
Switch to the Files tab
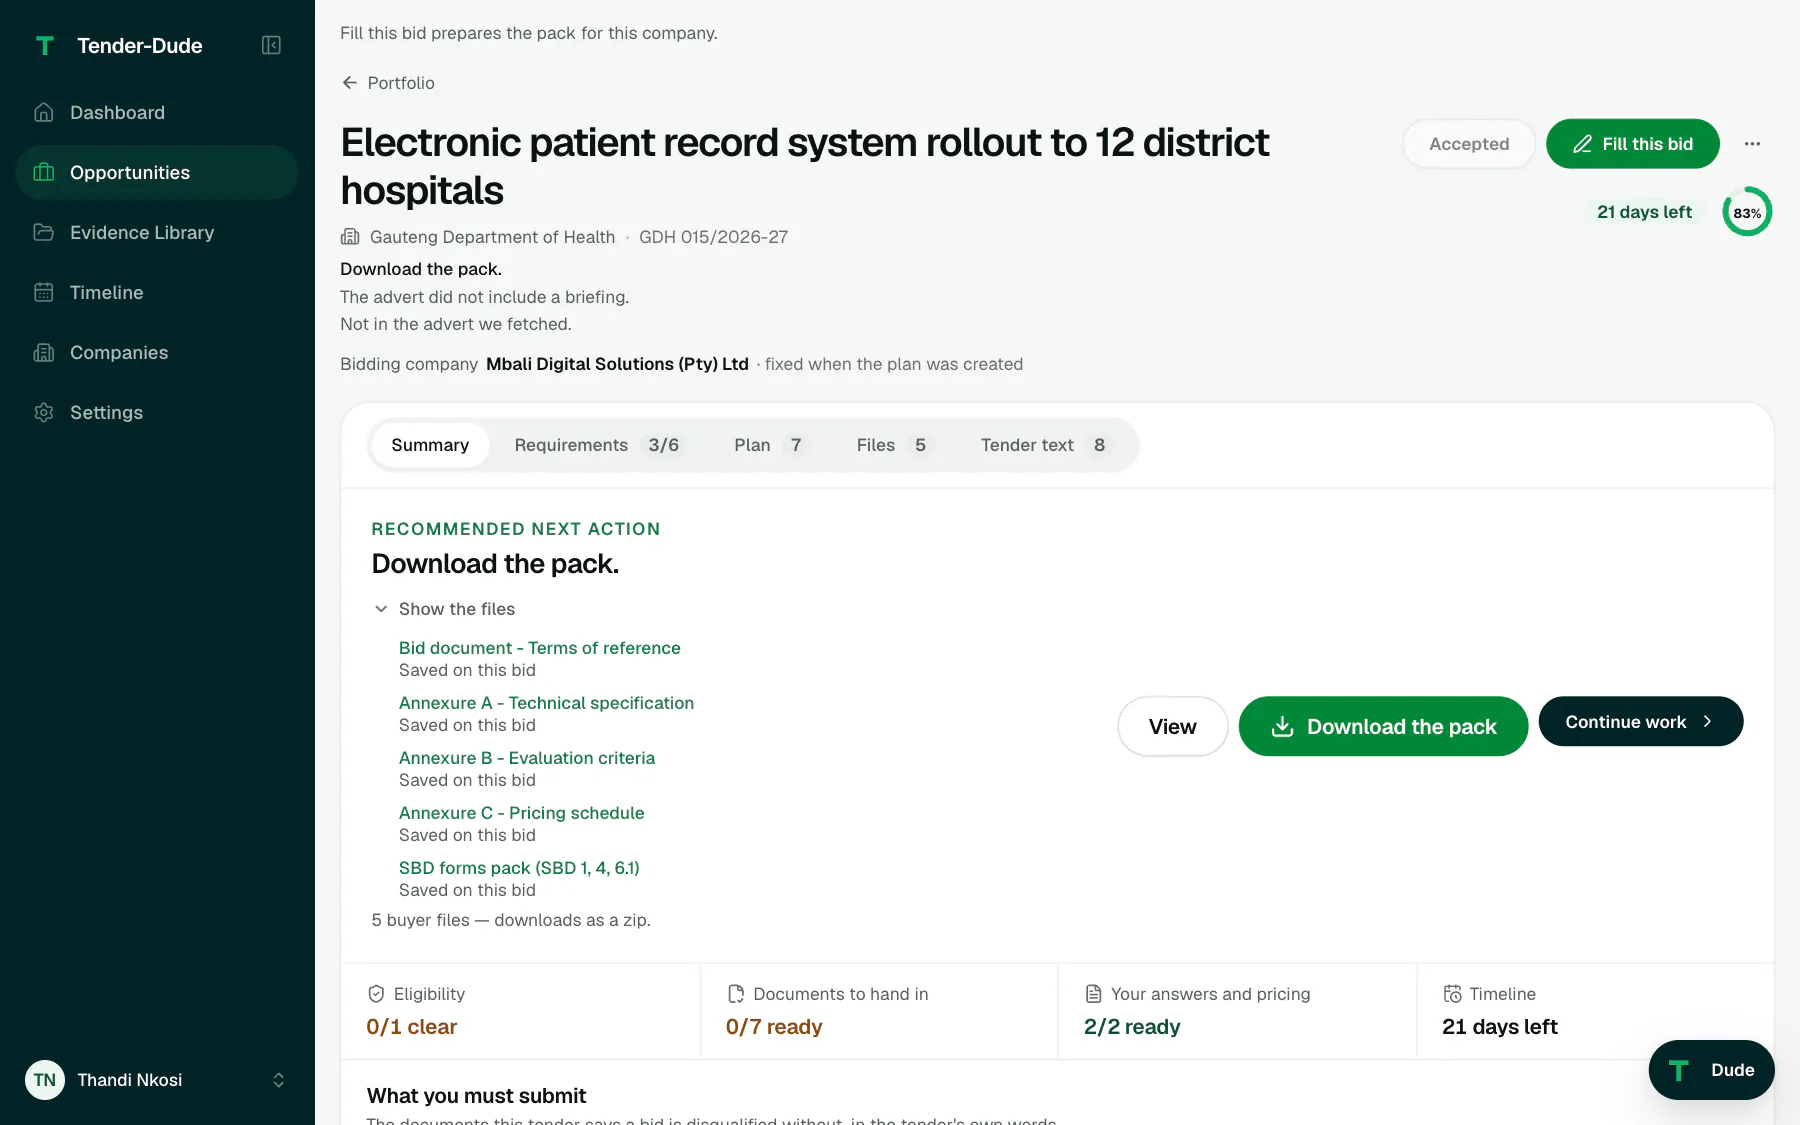893,445
